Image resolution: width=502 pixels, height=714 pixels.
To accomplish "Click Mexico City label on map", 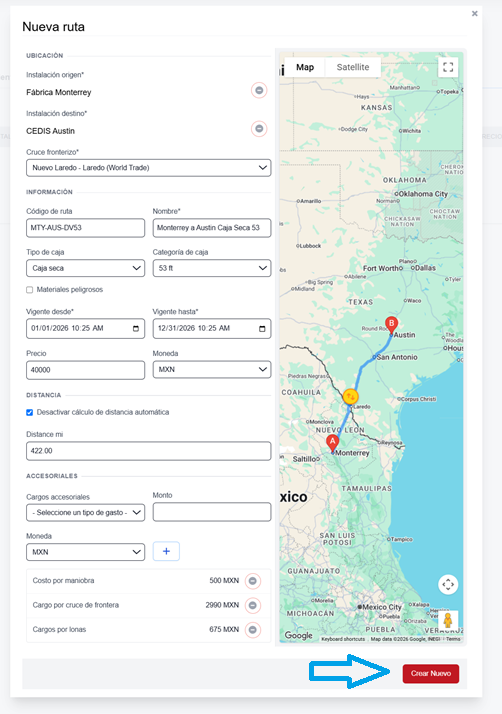I will tap(382, 607).
